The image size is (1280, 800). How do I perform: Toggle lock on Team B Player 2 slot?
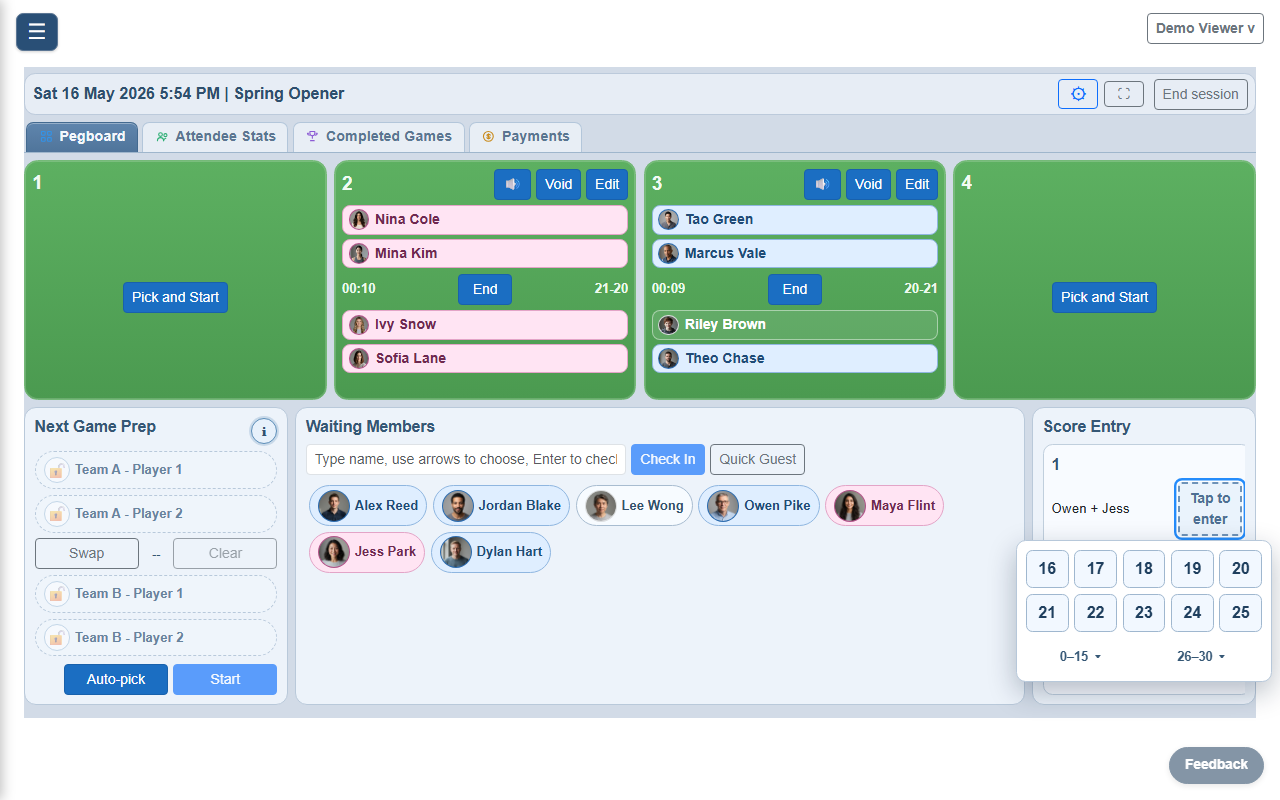click(x=57, y=638)
